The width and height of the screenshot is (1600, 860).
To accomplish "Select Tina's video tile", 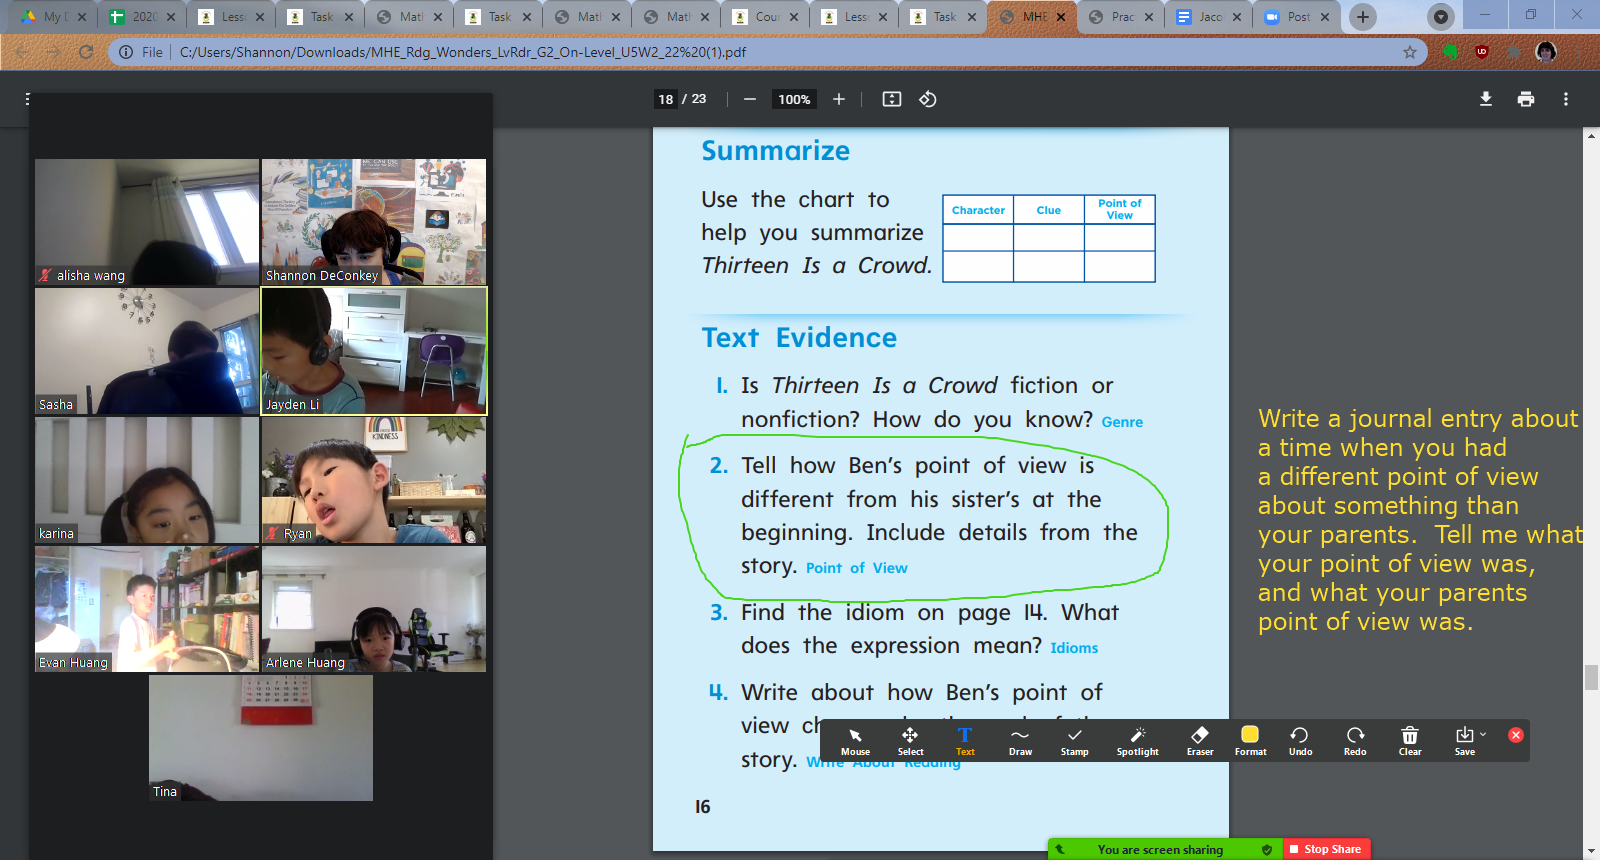I will coord(261,738).
